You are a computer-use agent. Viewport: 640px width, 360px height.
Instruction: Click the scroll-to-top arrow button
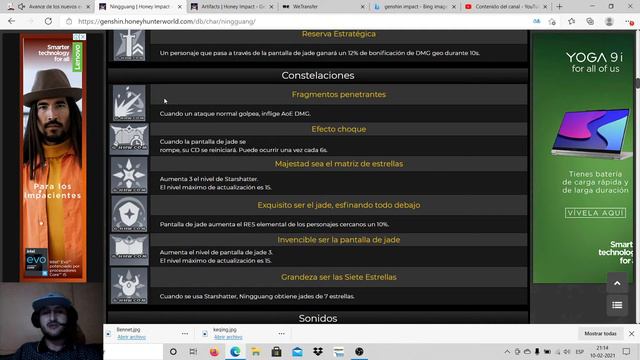[617, 283]
